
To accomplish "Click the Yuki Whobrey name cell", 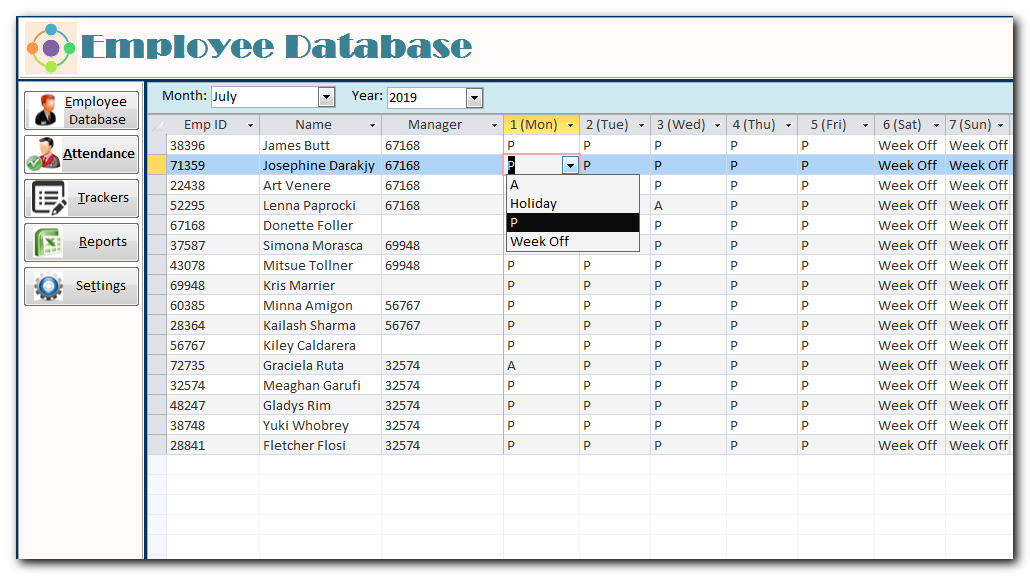I will (321, 426).
